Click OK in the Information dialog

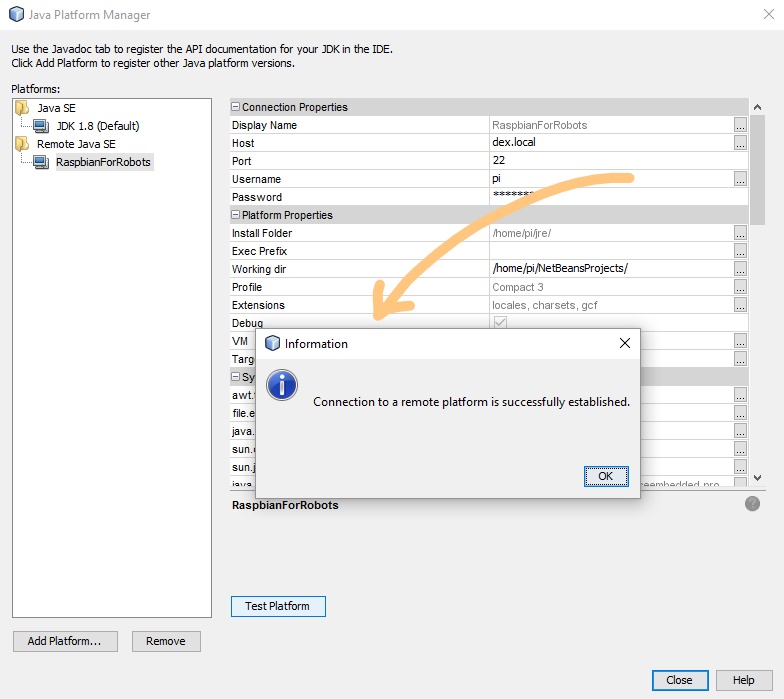[606, 476]
